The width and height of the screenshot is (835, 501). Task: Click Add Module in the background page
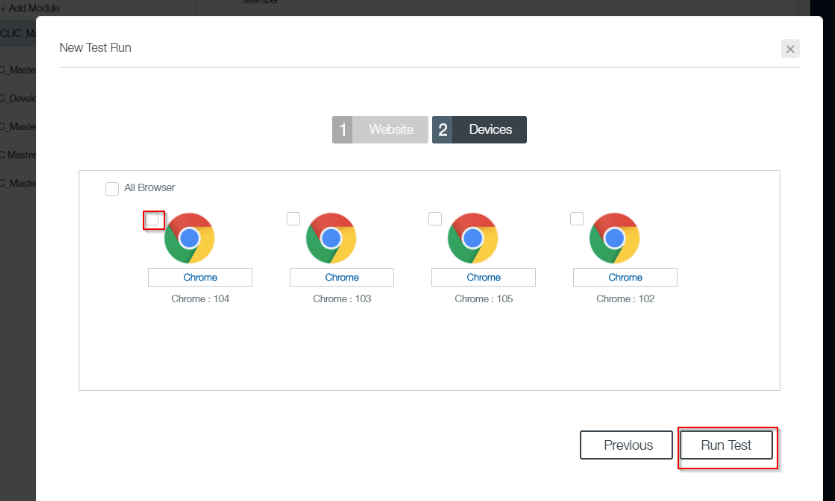pyautogui.click(x=31, y=7)
